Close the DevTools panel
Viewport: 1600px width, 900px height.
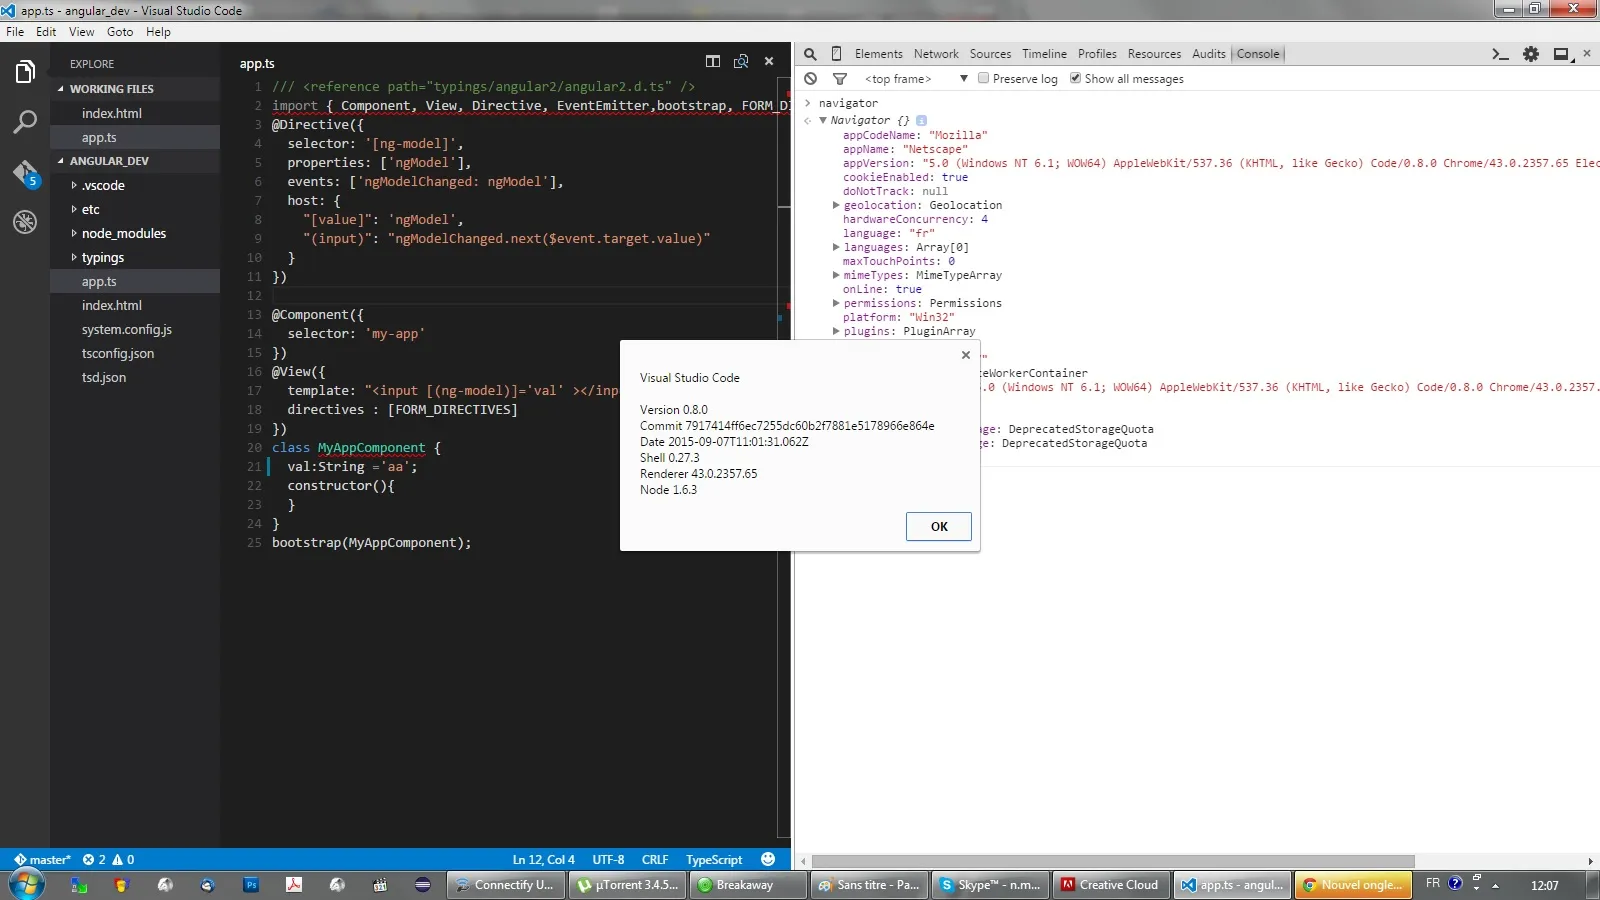(1587, 53)
